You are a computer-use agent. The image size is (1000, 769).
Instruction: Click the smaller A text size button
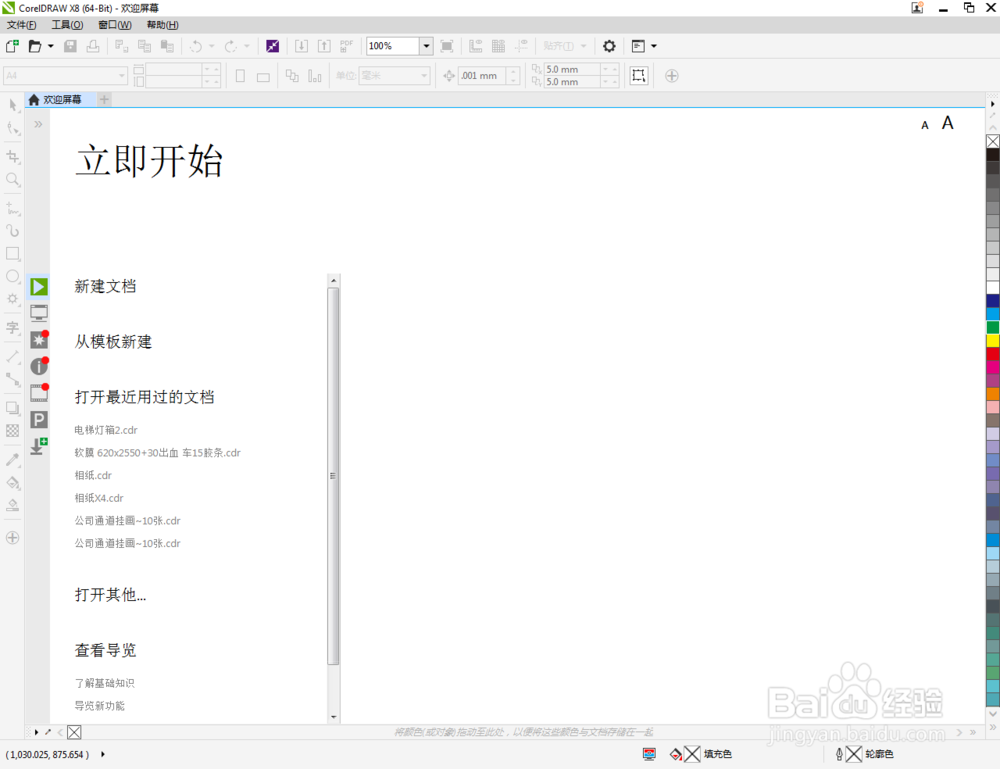(x=925, y=126)
